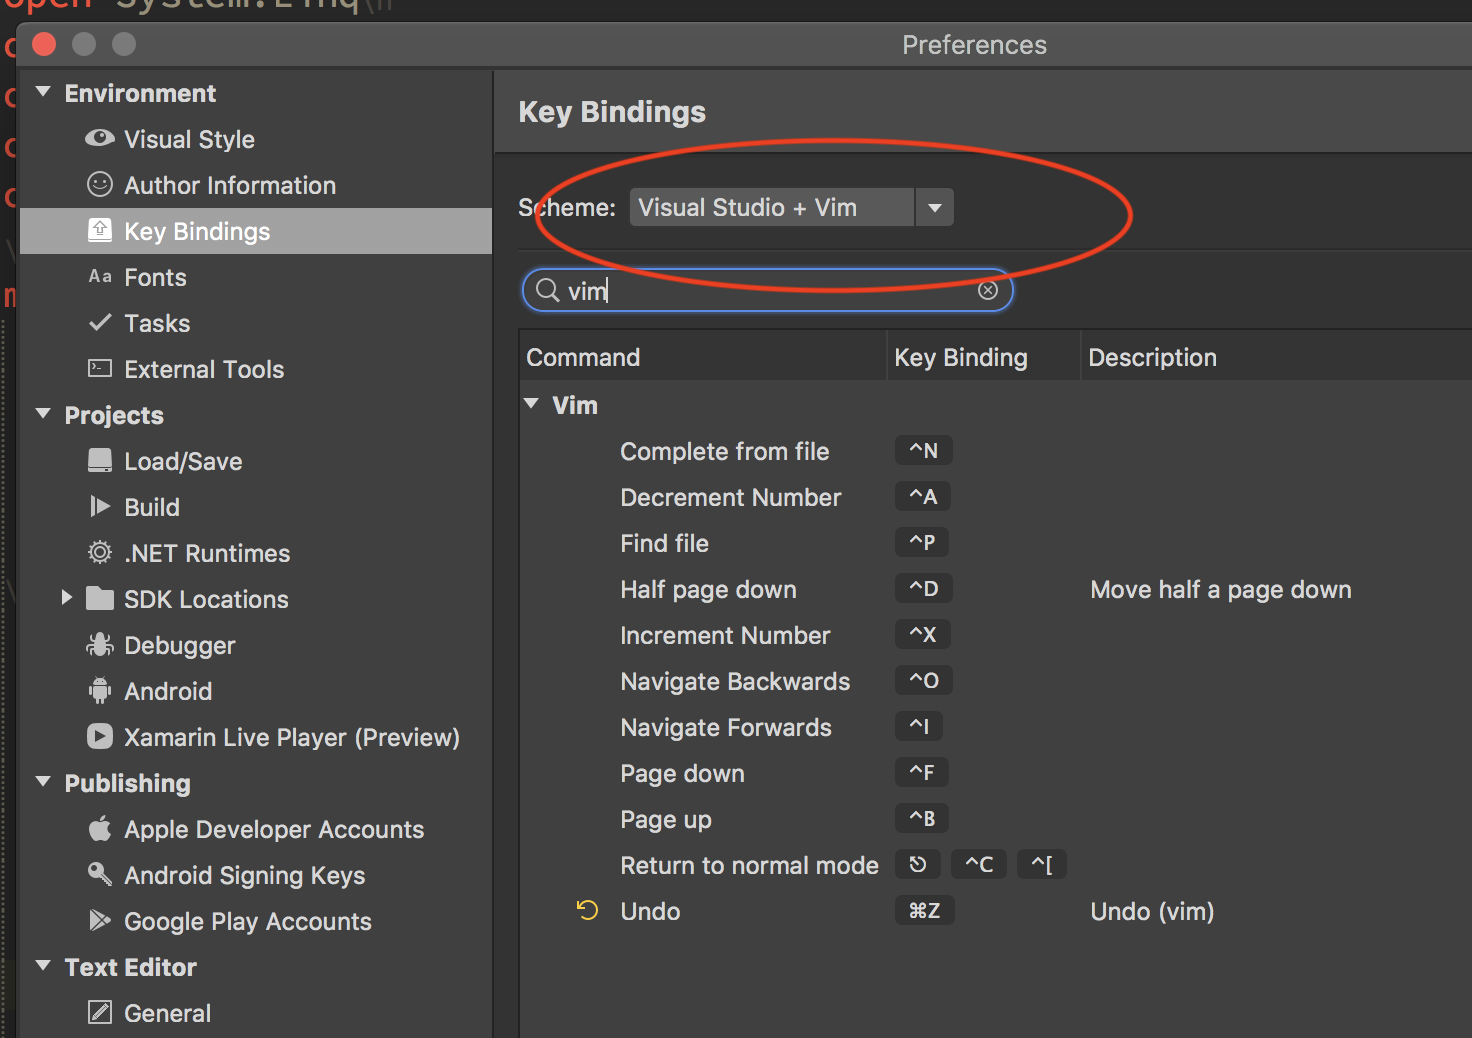Click the Undo (vim) description
This screenshot has height=1038, width=1472.
1152,911
